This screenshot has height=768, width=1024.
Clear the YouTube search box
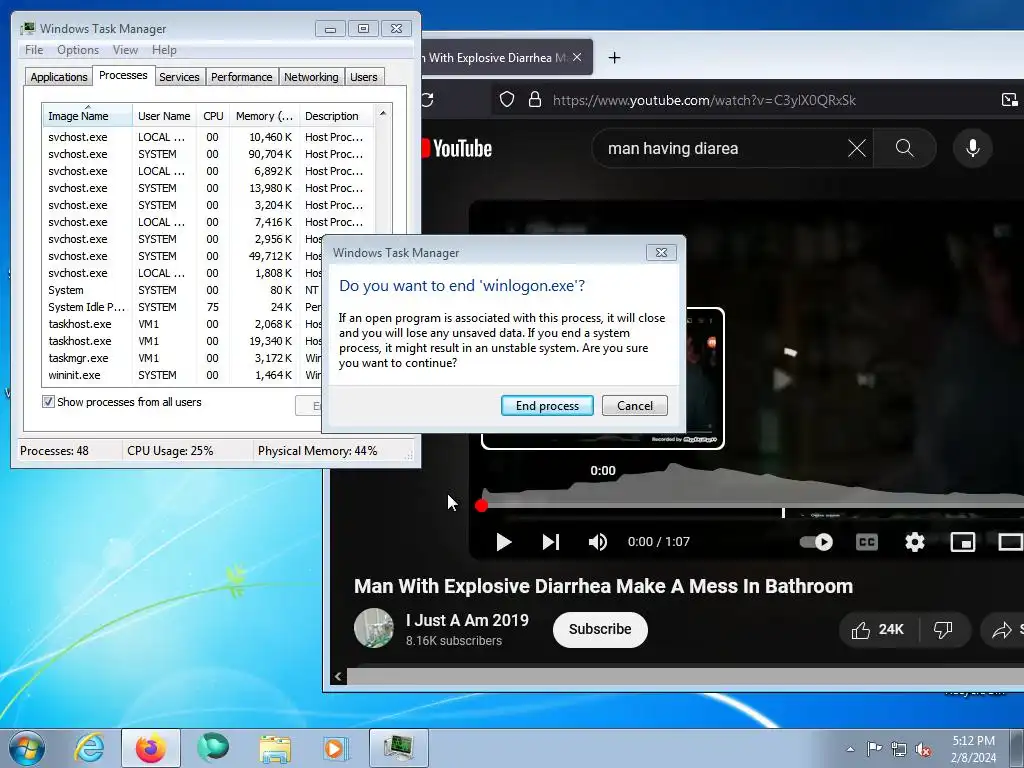(x=857, y=148)
